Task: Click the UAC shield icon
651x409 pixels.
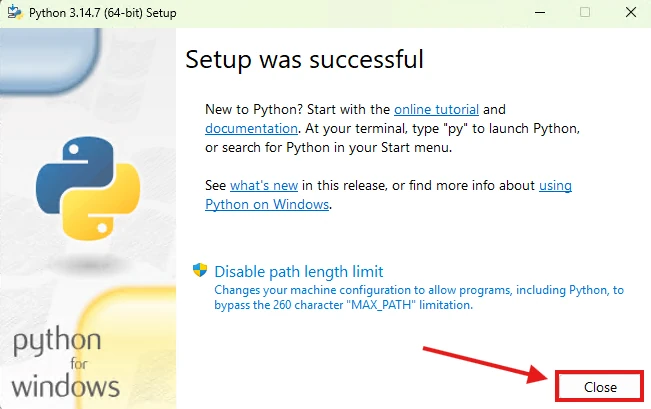Action: click(x=200, y=270)
